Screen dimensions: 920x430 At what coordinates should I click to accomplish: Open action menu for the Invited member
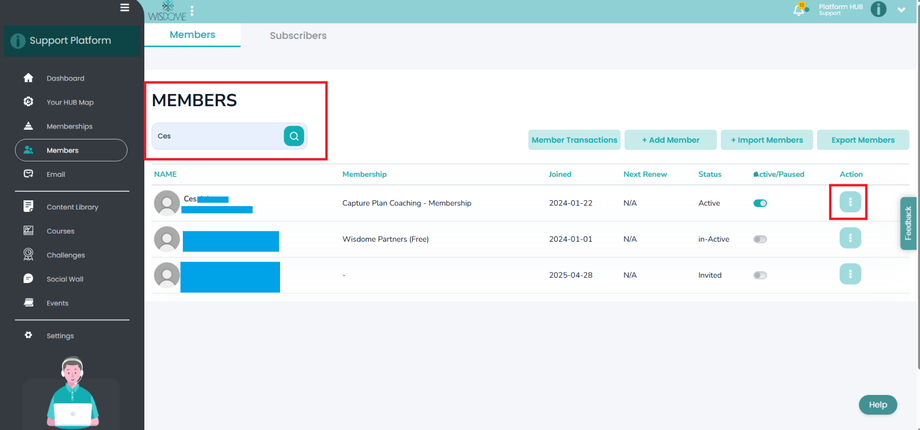850,274
